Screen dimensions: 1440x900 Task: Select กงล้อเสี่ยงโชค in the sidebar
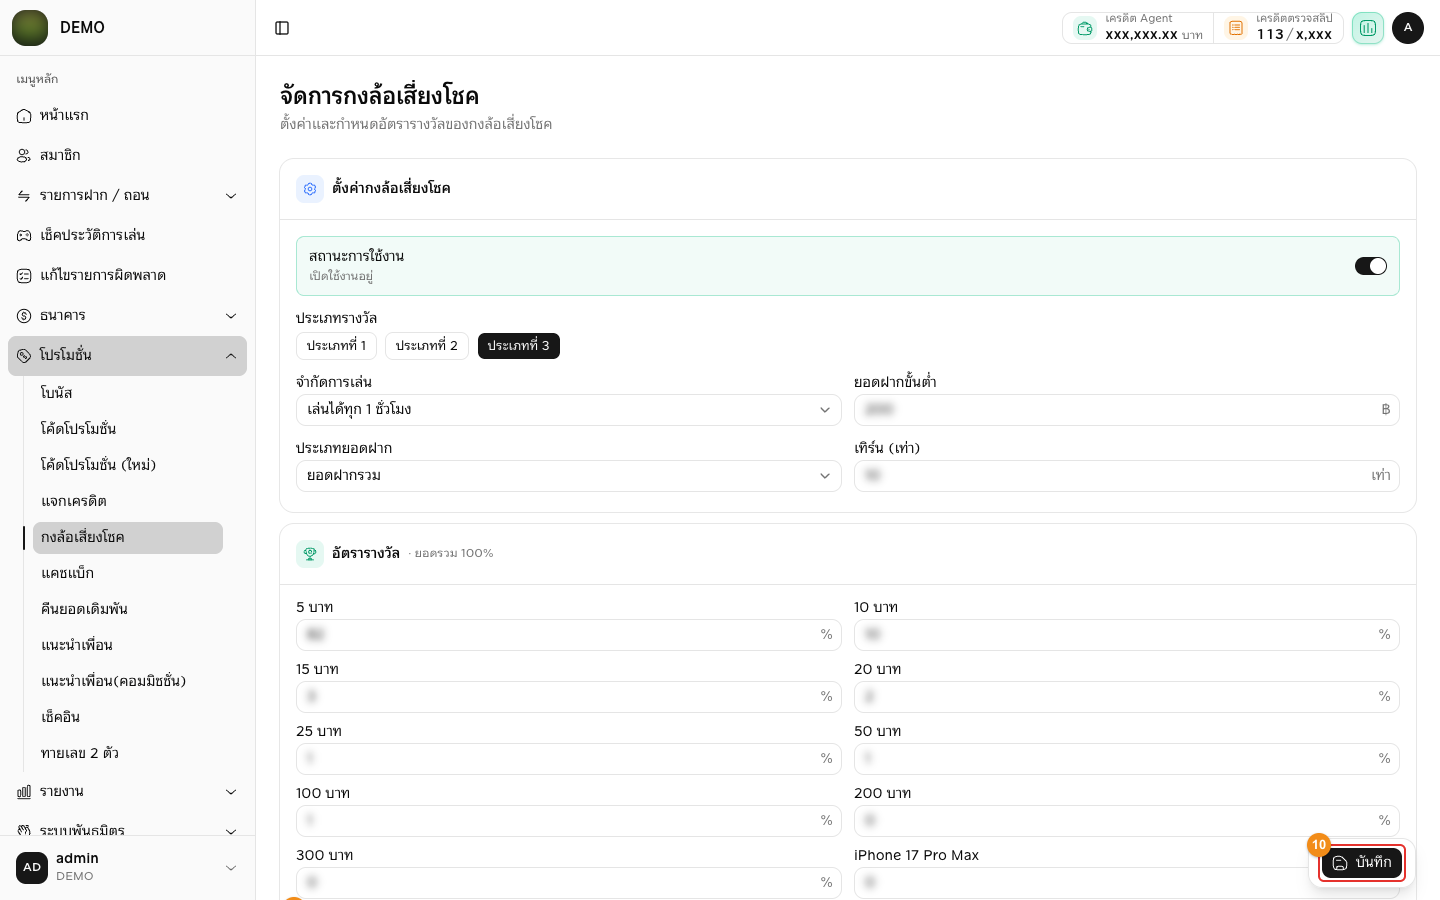click(x=128, y=538)
